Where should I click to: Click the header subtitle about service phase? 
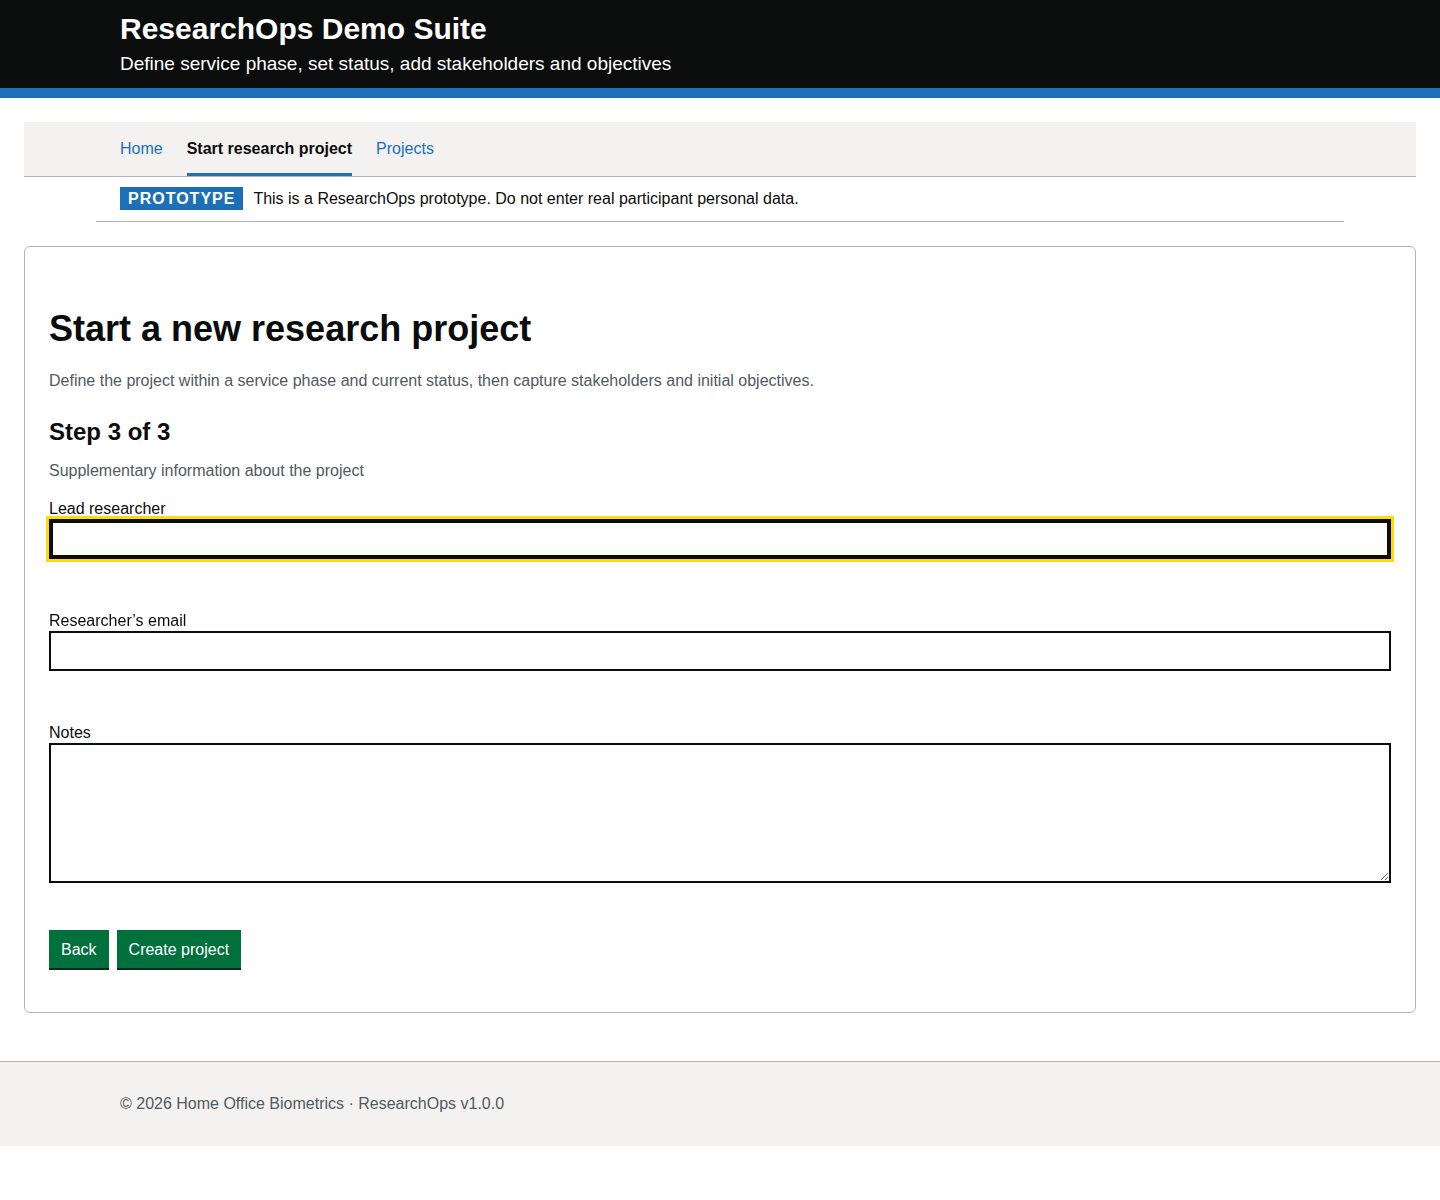395,64
